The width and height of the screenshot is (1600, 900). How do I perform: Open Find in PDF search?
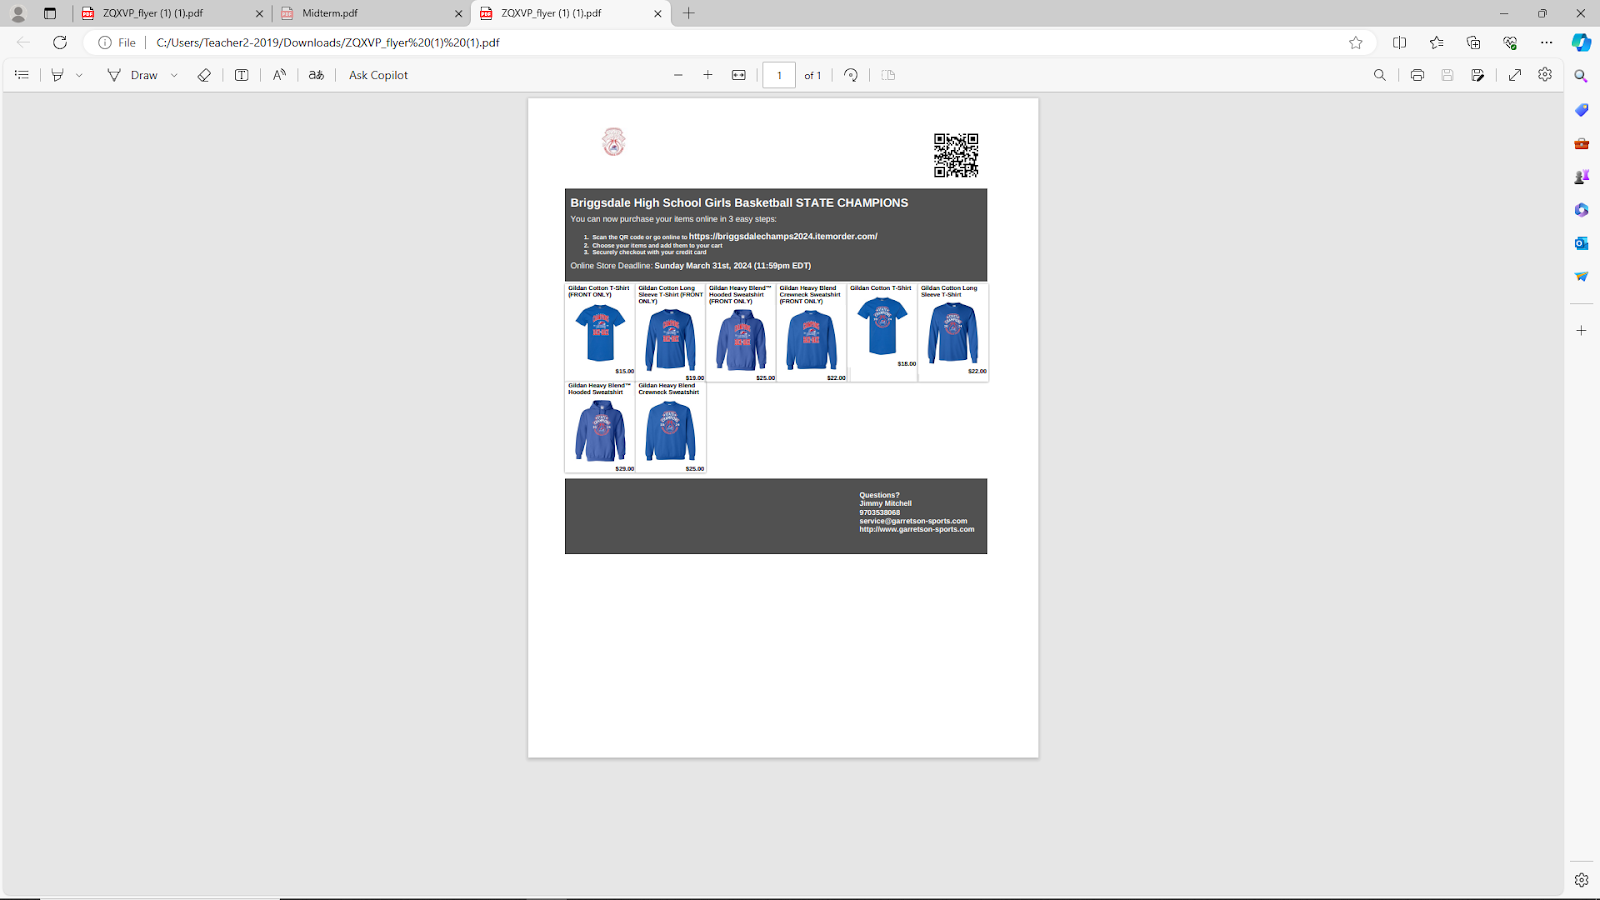point(1380,75)
